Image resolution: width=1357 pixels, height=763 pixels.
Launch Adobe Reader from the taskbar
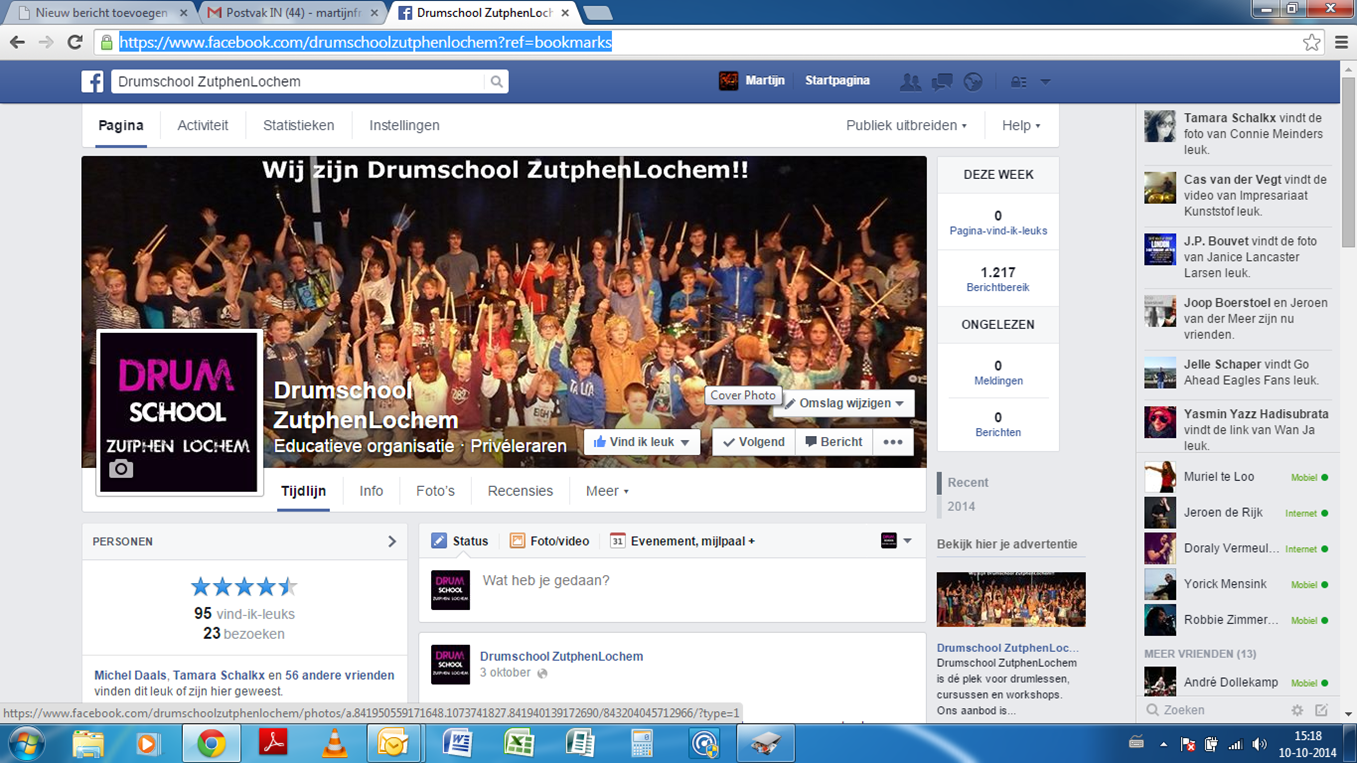click(x=273, y=743)
